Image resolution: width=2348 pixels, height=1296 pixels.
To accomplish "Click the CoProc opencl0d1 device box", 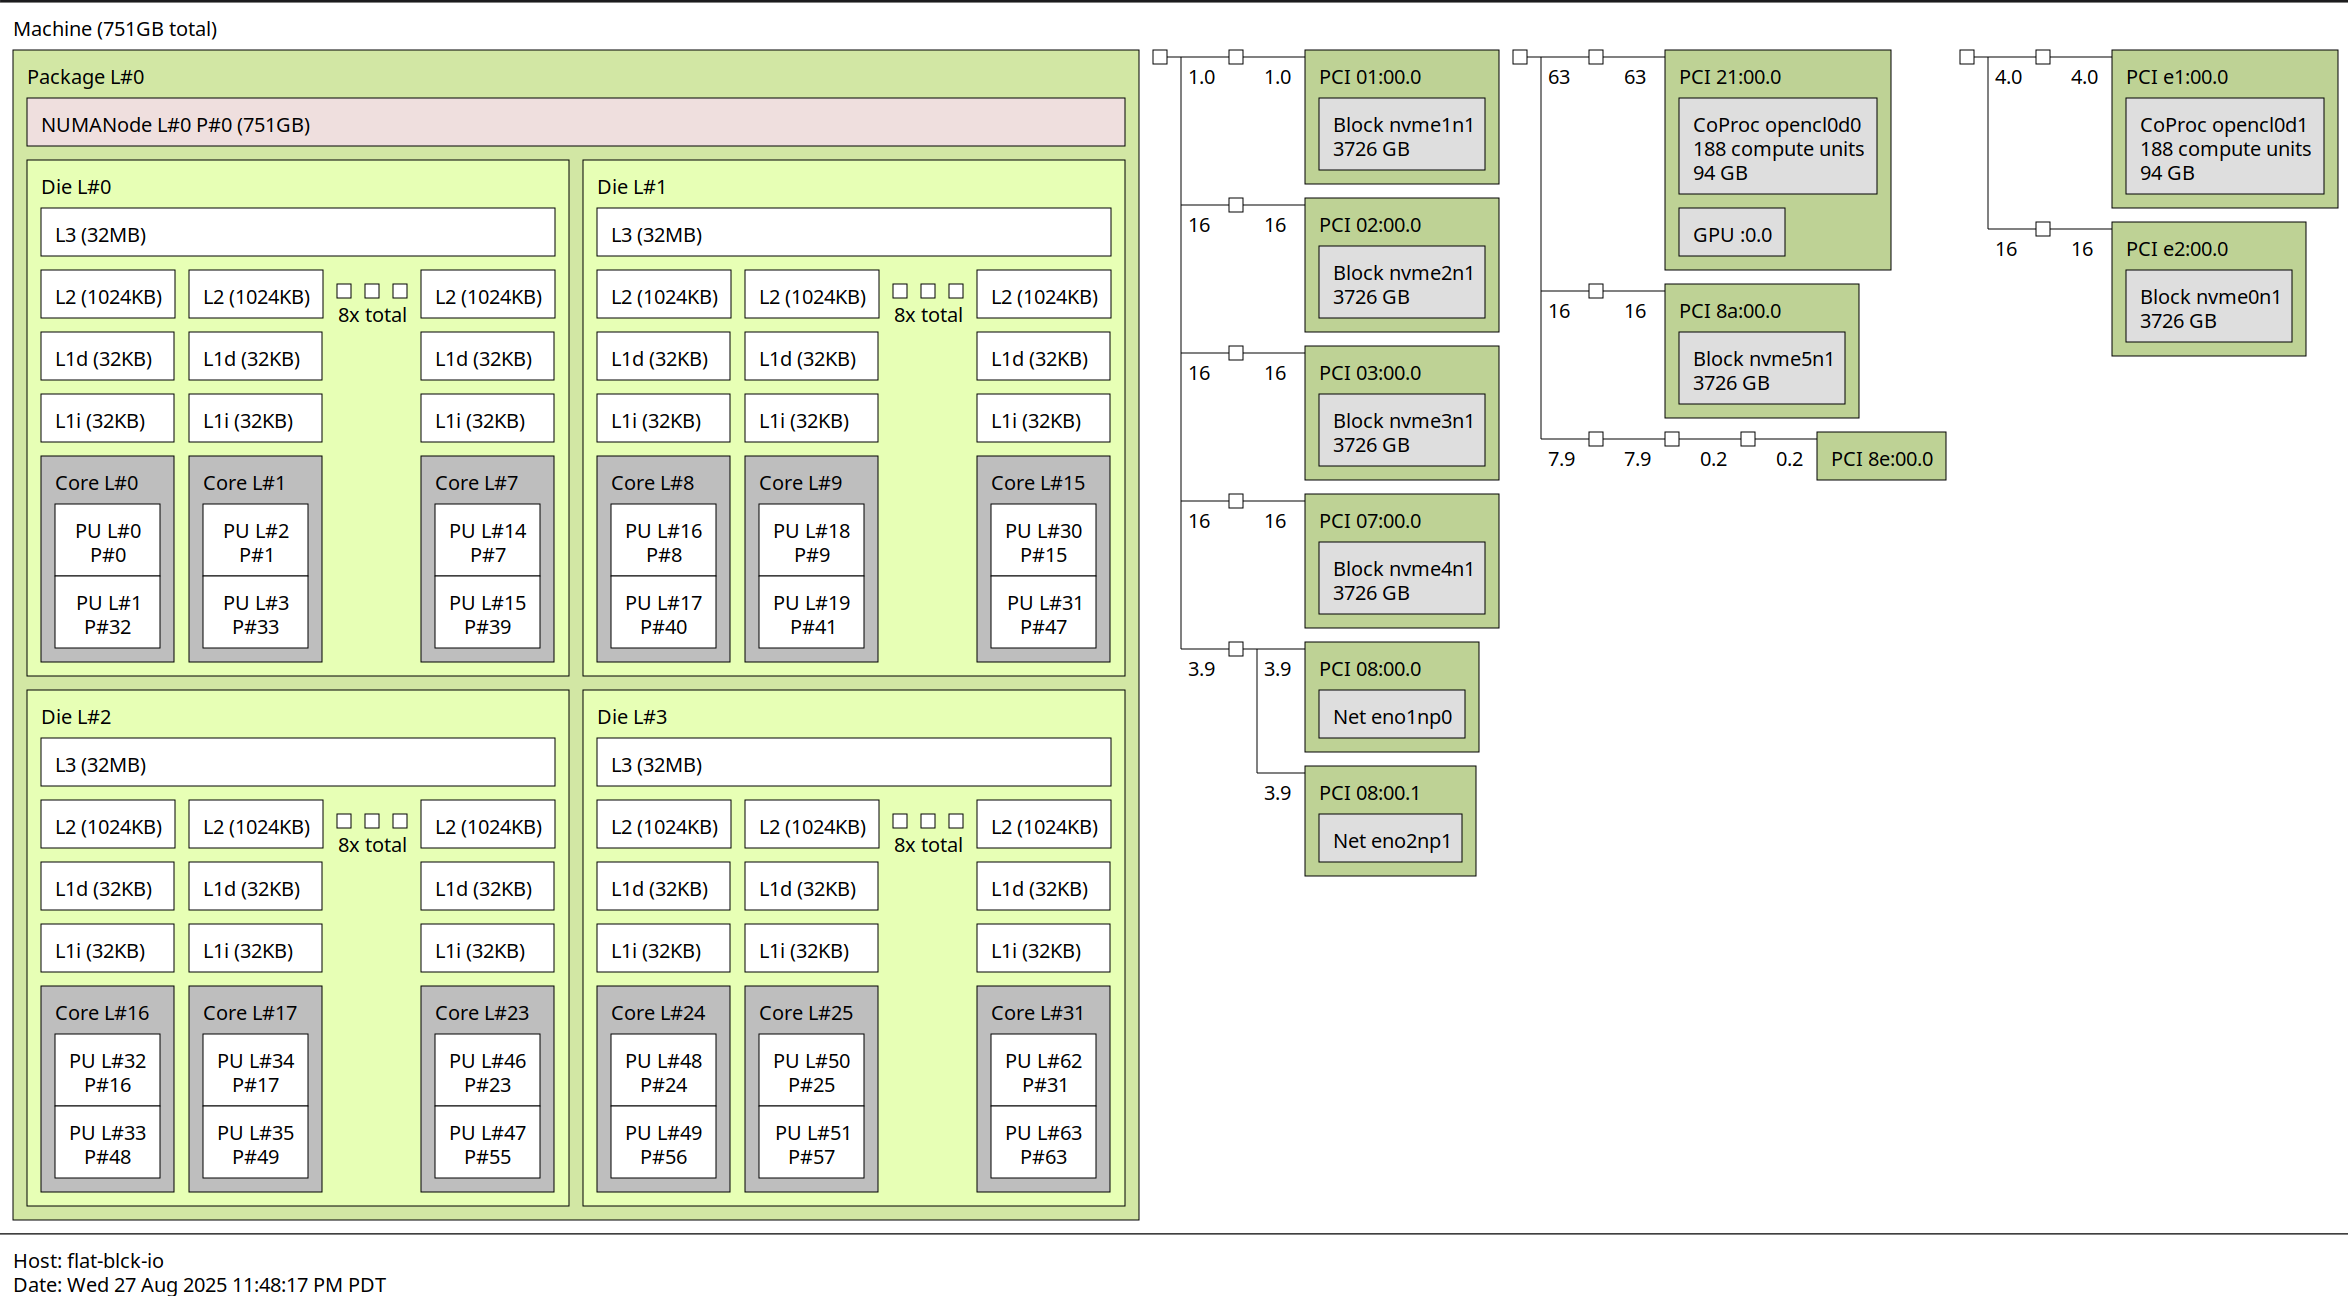I will point(2224,147).
